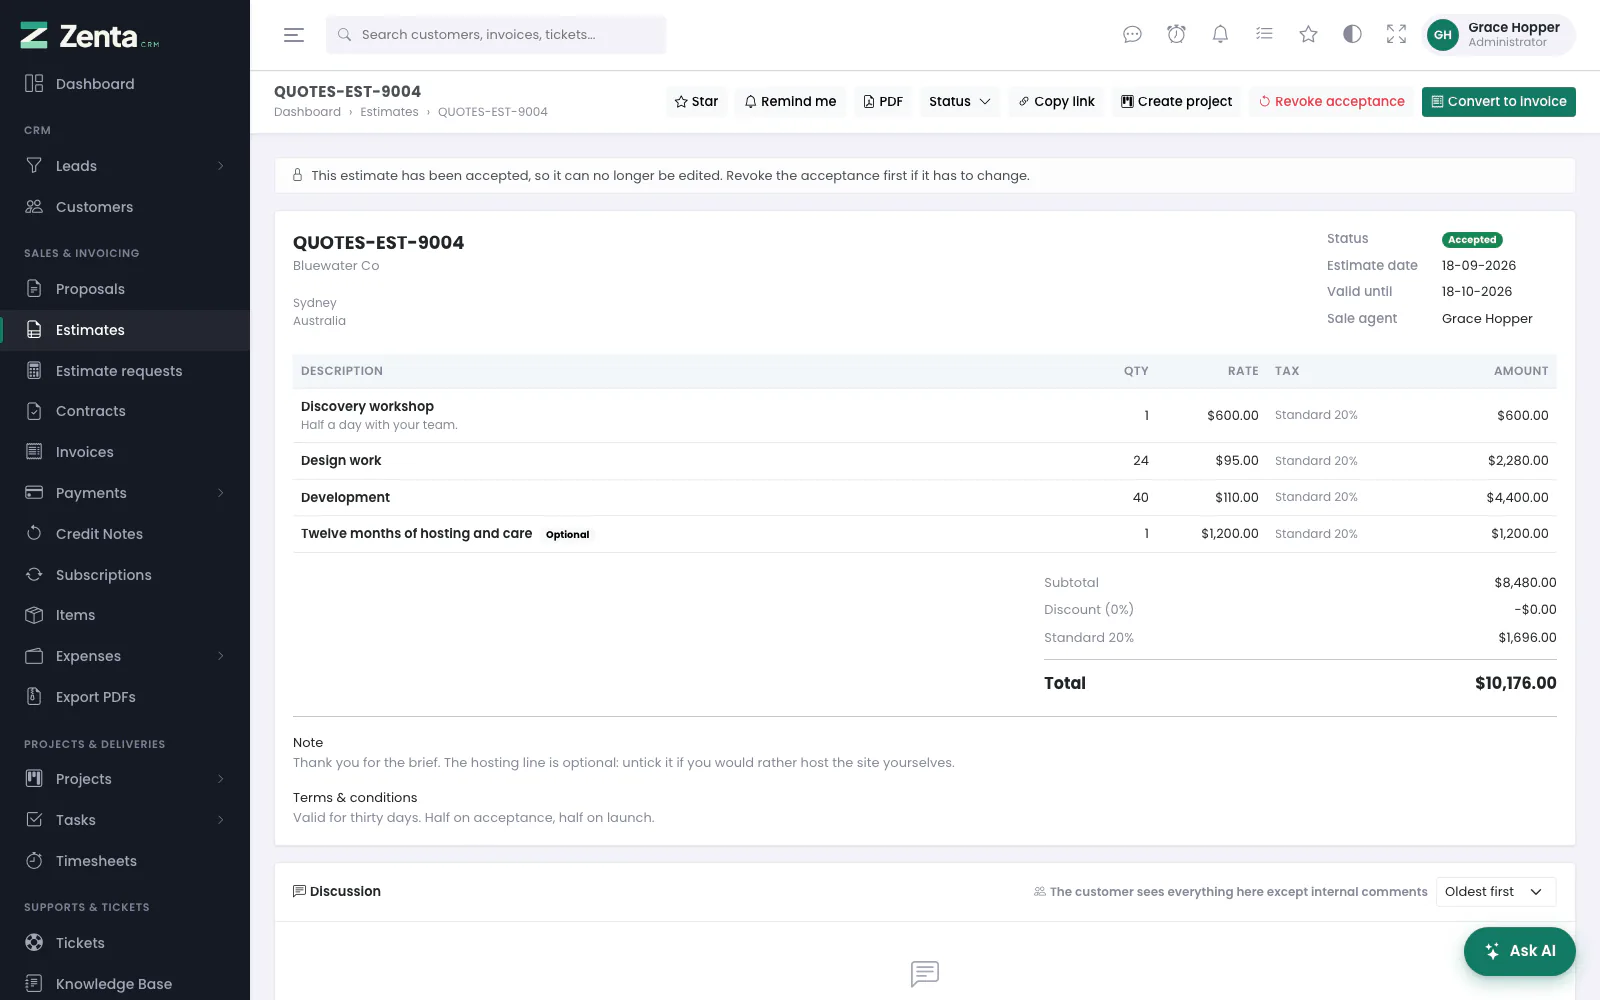Click Revoke acceptance

[1331, 102]
